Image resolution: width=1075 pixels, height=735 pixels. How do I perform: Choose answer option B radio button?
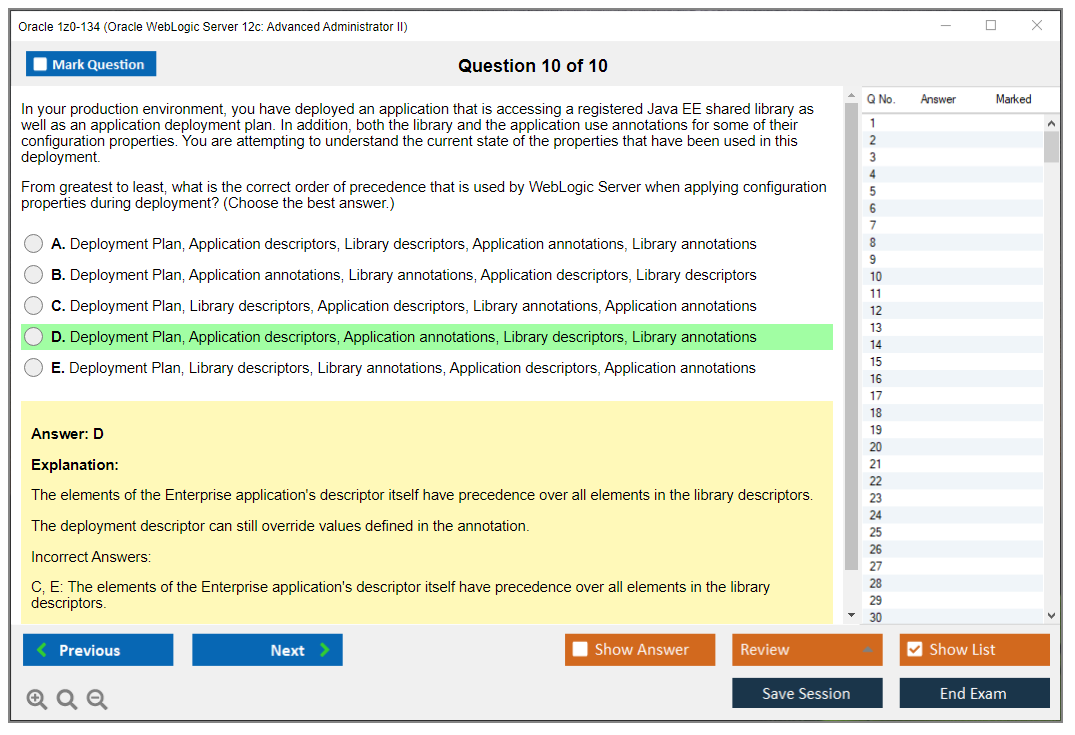(34, 275)
